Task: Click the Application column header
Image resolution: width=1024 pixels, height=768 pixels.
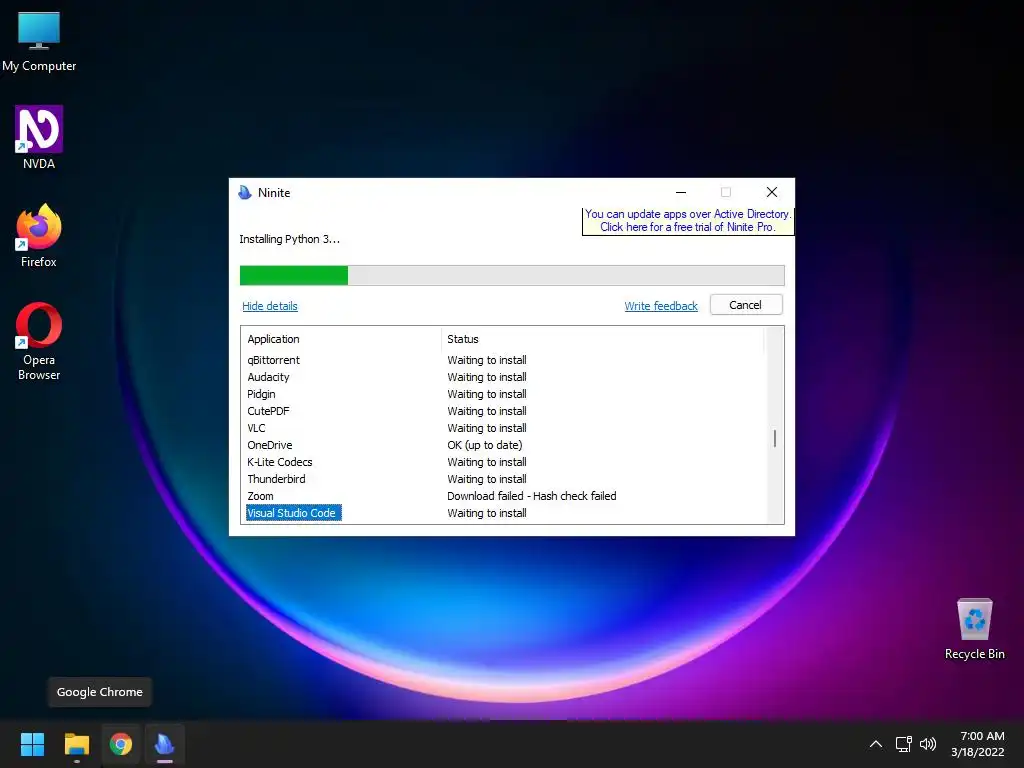Action: 341,339
